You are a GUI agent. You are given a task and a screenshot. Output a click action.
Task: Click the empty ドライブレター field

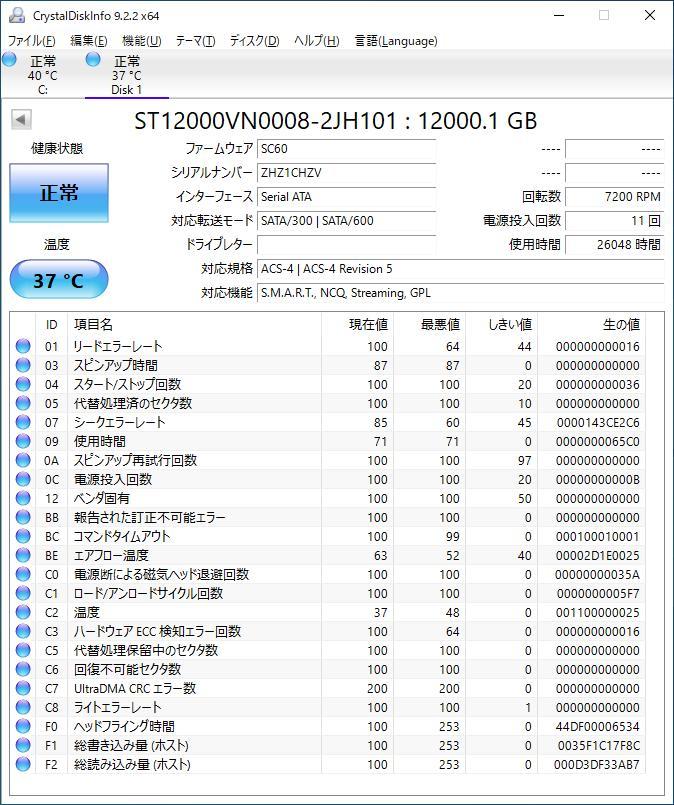tap(346, 245)
